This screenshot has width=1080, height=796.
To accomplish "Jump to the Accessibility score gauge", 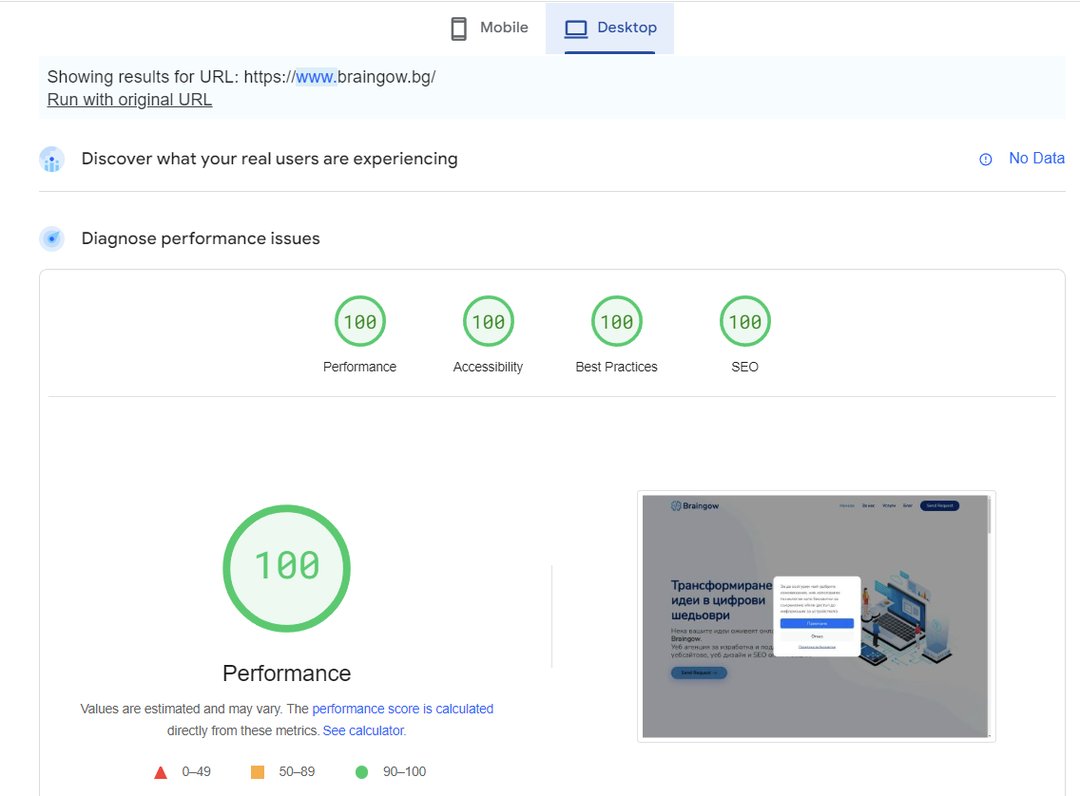I will click(488, 322).
